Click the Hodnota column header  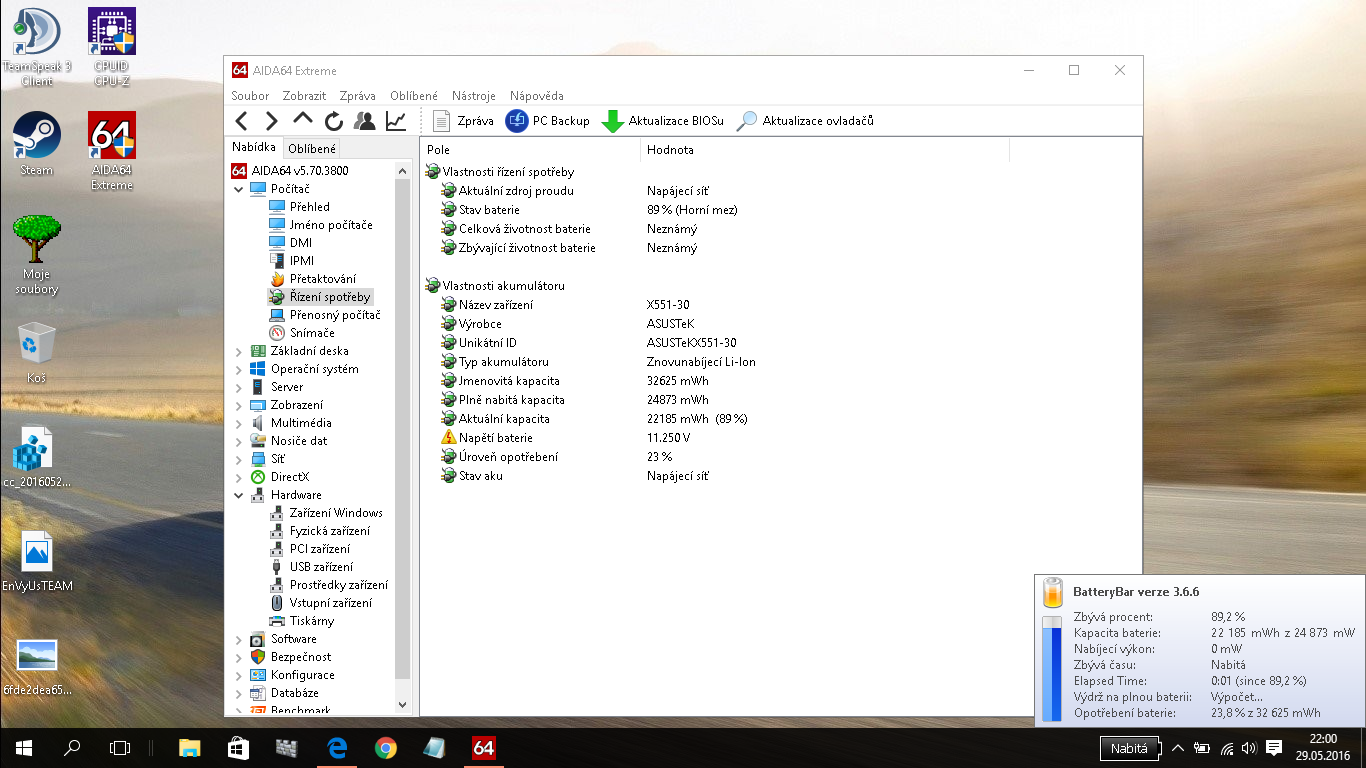coord(825,150)
